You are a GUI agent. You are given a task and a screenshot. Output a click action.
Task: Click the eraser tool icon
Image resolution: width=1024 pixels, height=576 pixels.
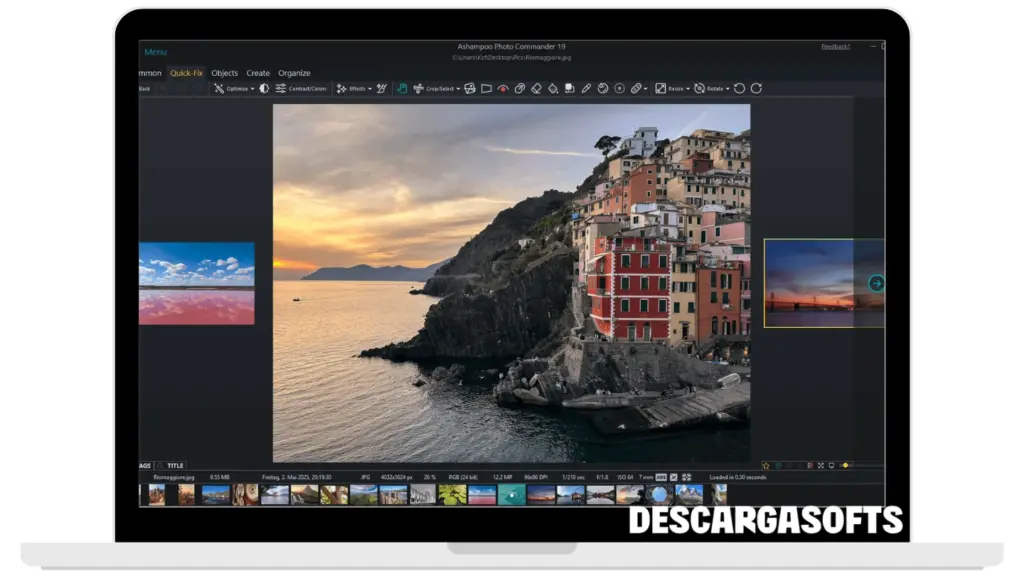pos(536,88)
